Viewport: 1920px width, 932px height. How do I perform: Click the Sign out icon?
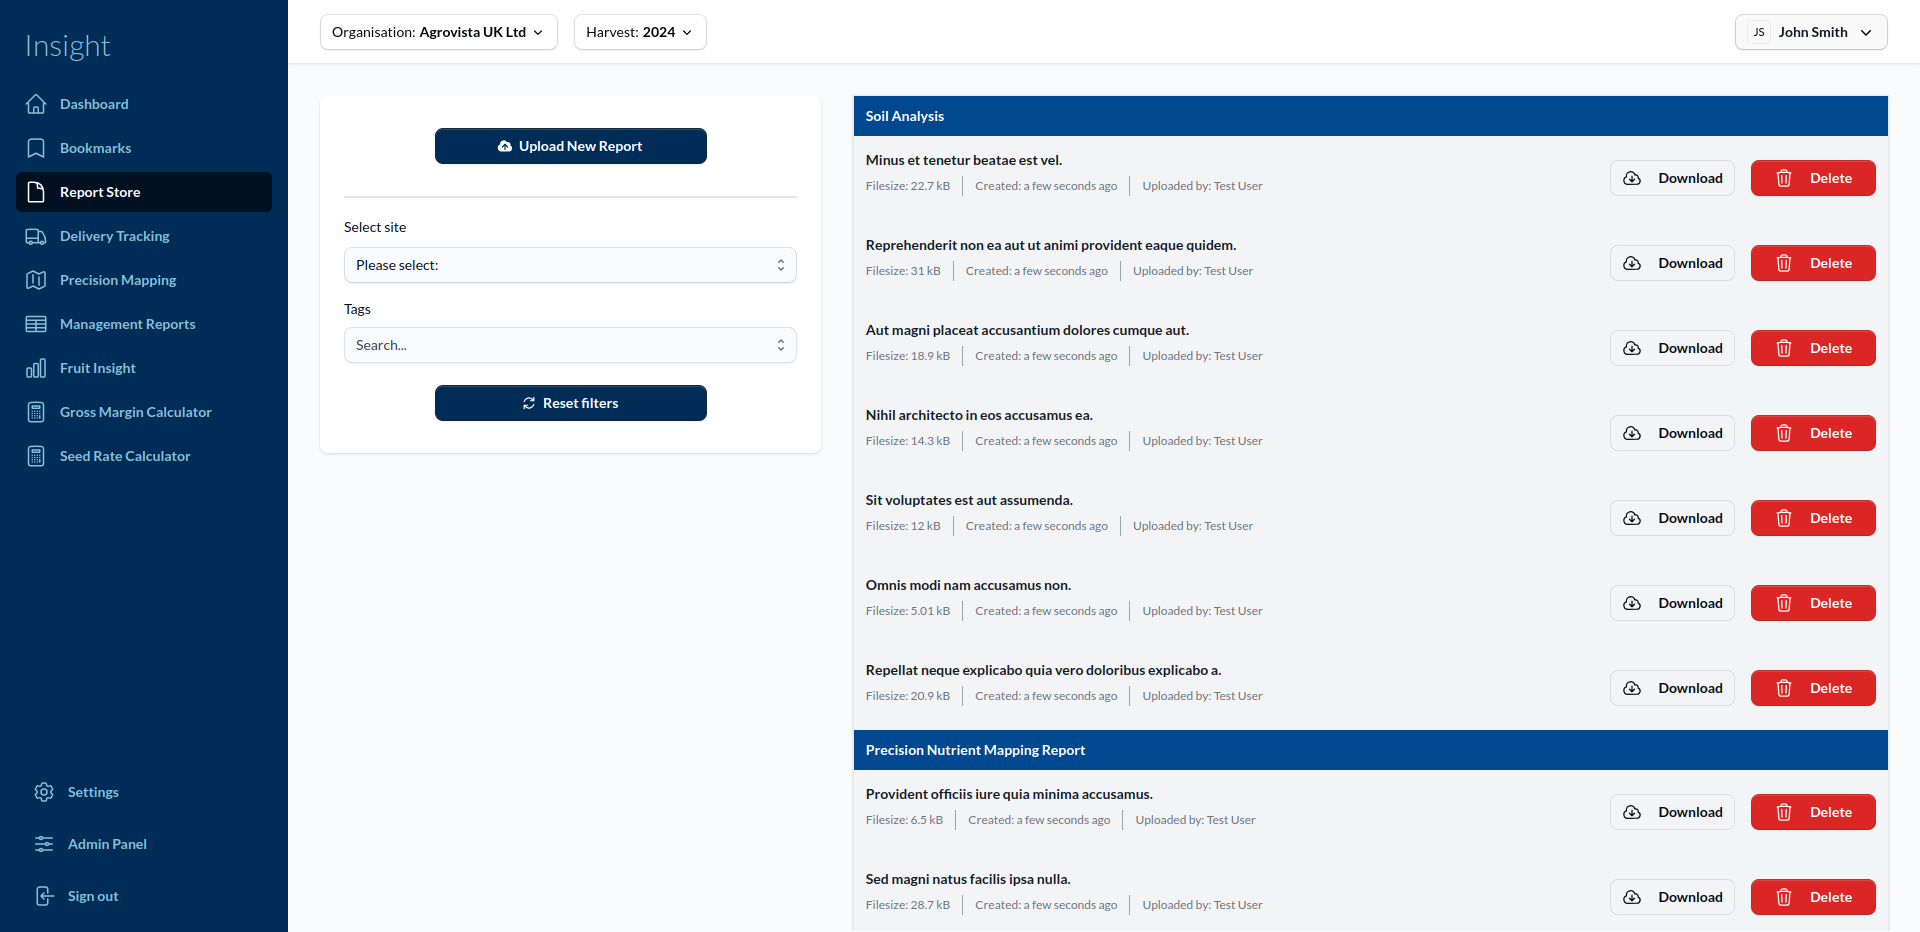click(x=44, y=896)
